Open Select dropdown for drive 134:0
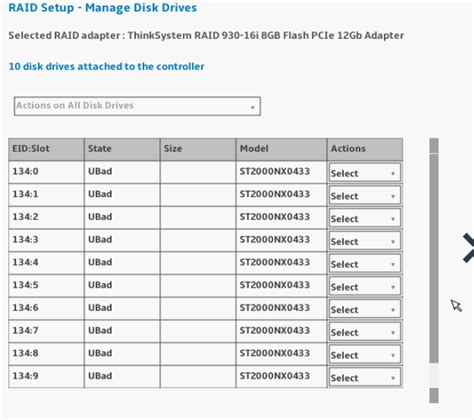The width and height of the screenshot is (474, 420). (x=365, y=172)
